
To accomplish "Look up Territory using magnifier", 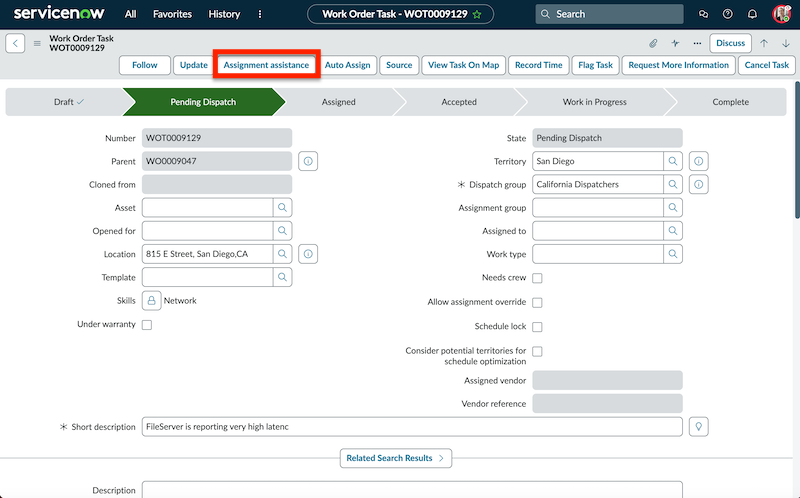I will click(x=673, y=161).
